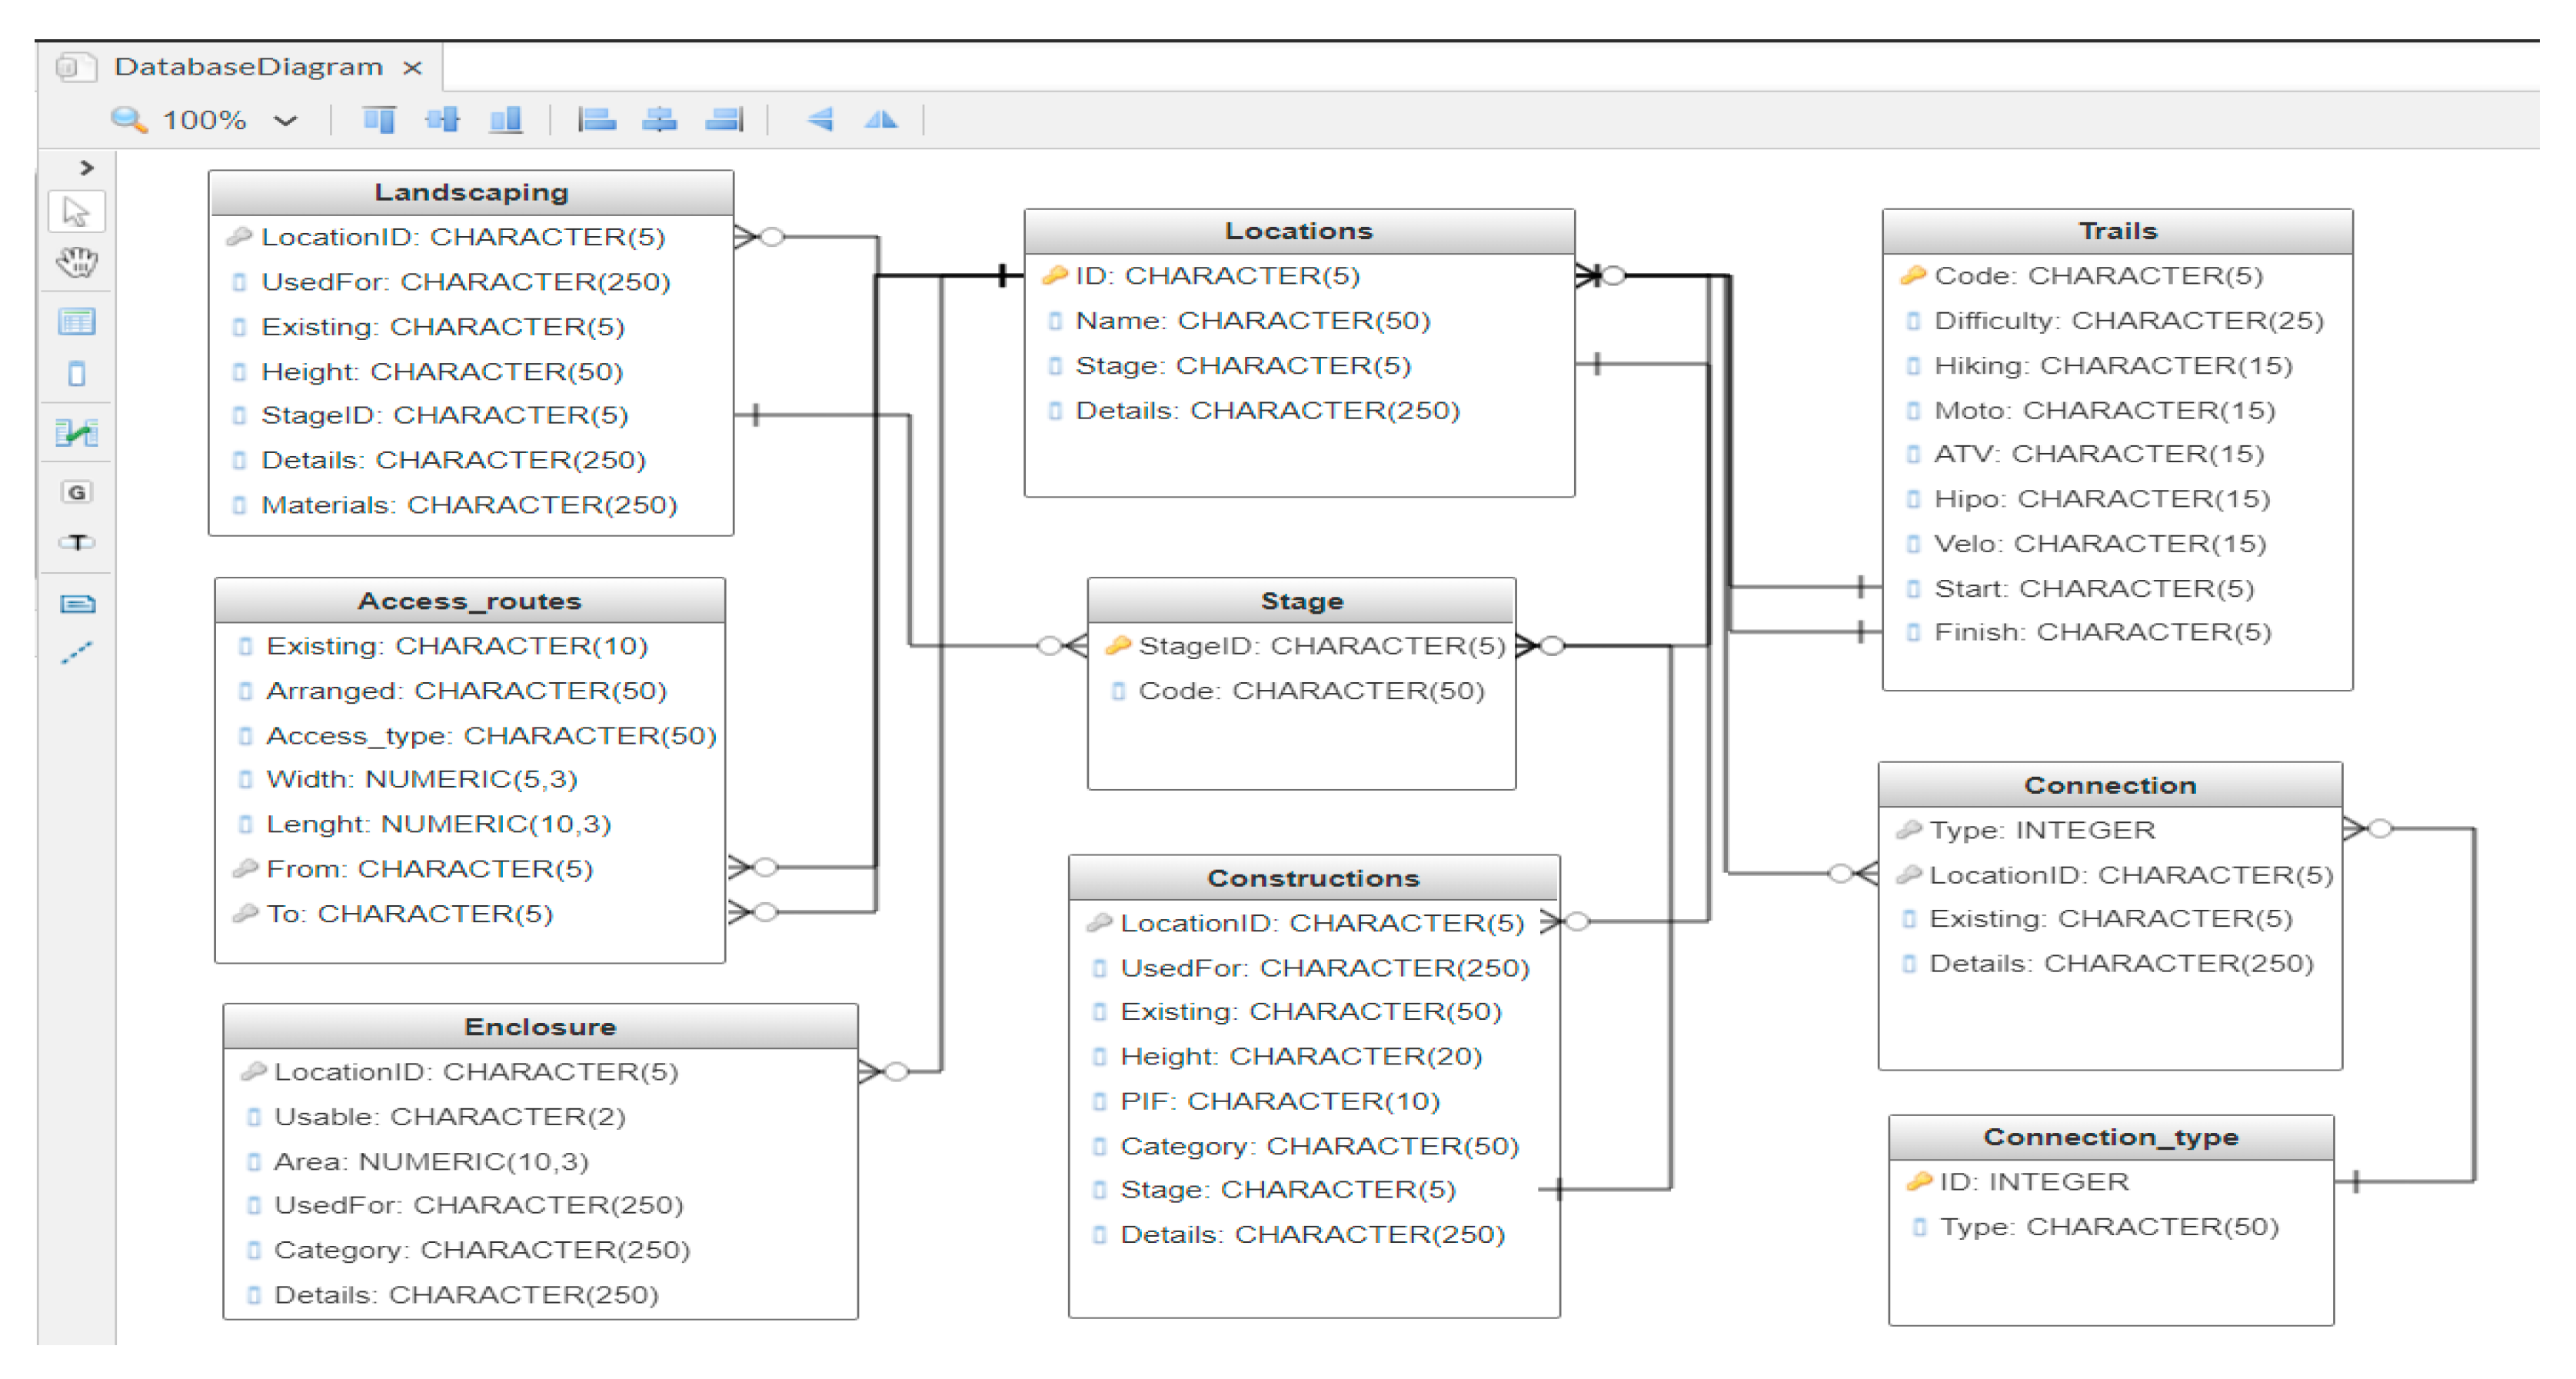Viewport: 2576px width, 1379px height.
Task: Open the 100% zoom level dropdown
Action: pos(286,121)
